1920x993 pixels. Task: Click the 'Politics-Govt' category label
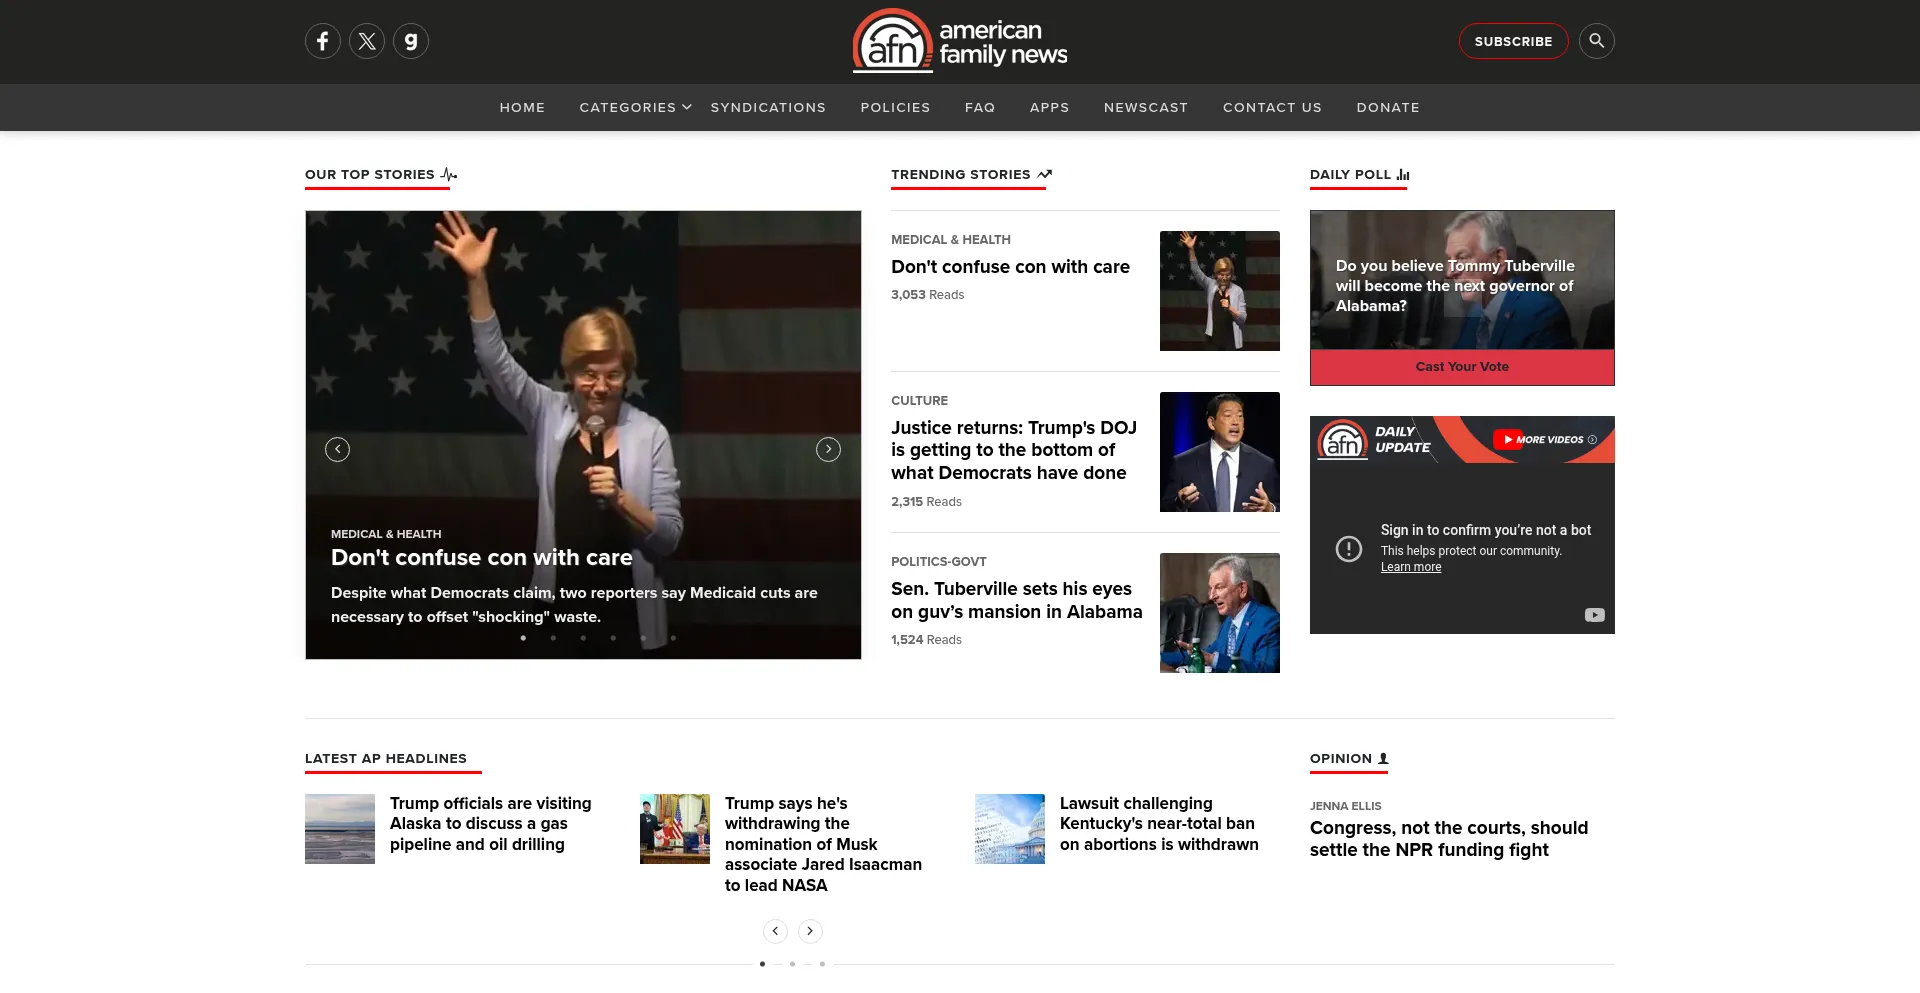coord(939,562)
